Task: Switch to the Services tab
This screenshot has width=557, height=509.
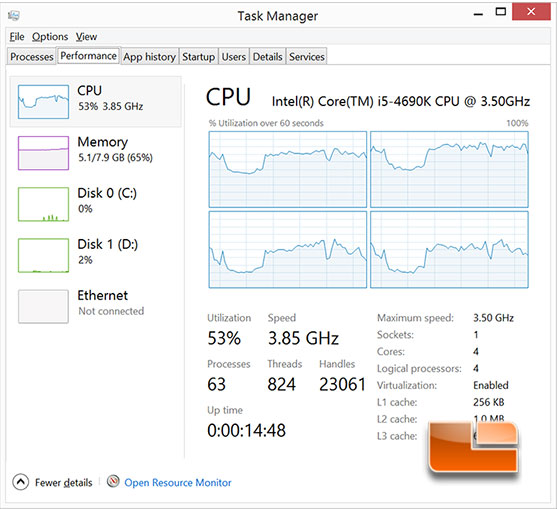Action: 307,56
